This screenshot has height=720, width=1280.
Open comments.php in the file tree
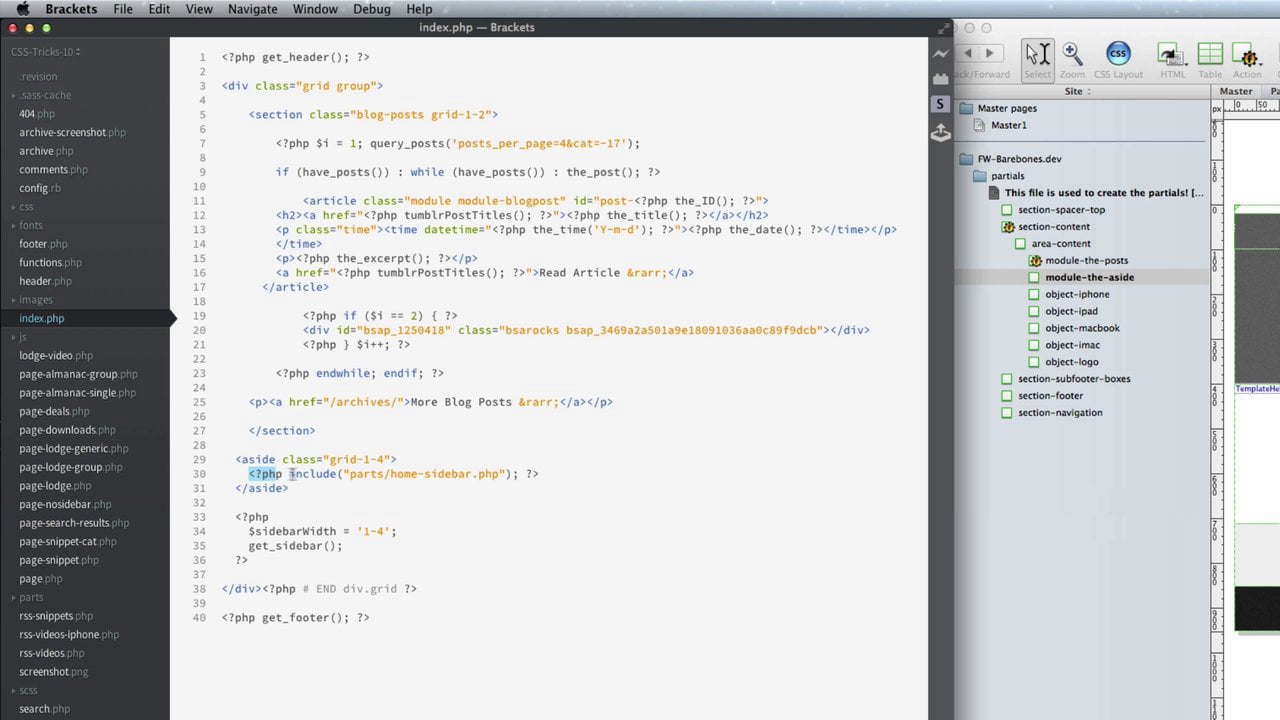pyautogui.click(x=53, y=170)
